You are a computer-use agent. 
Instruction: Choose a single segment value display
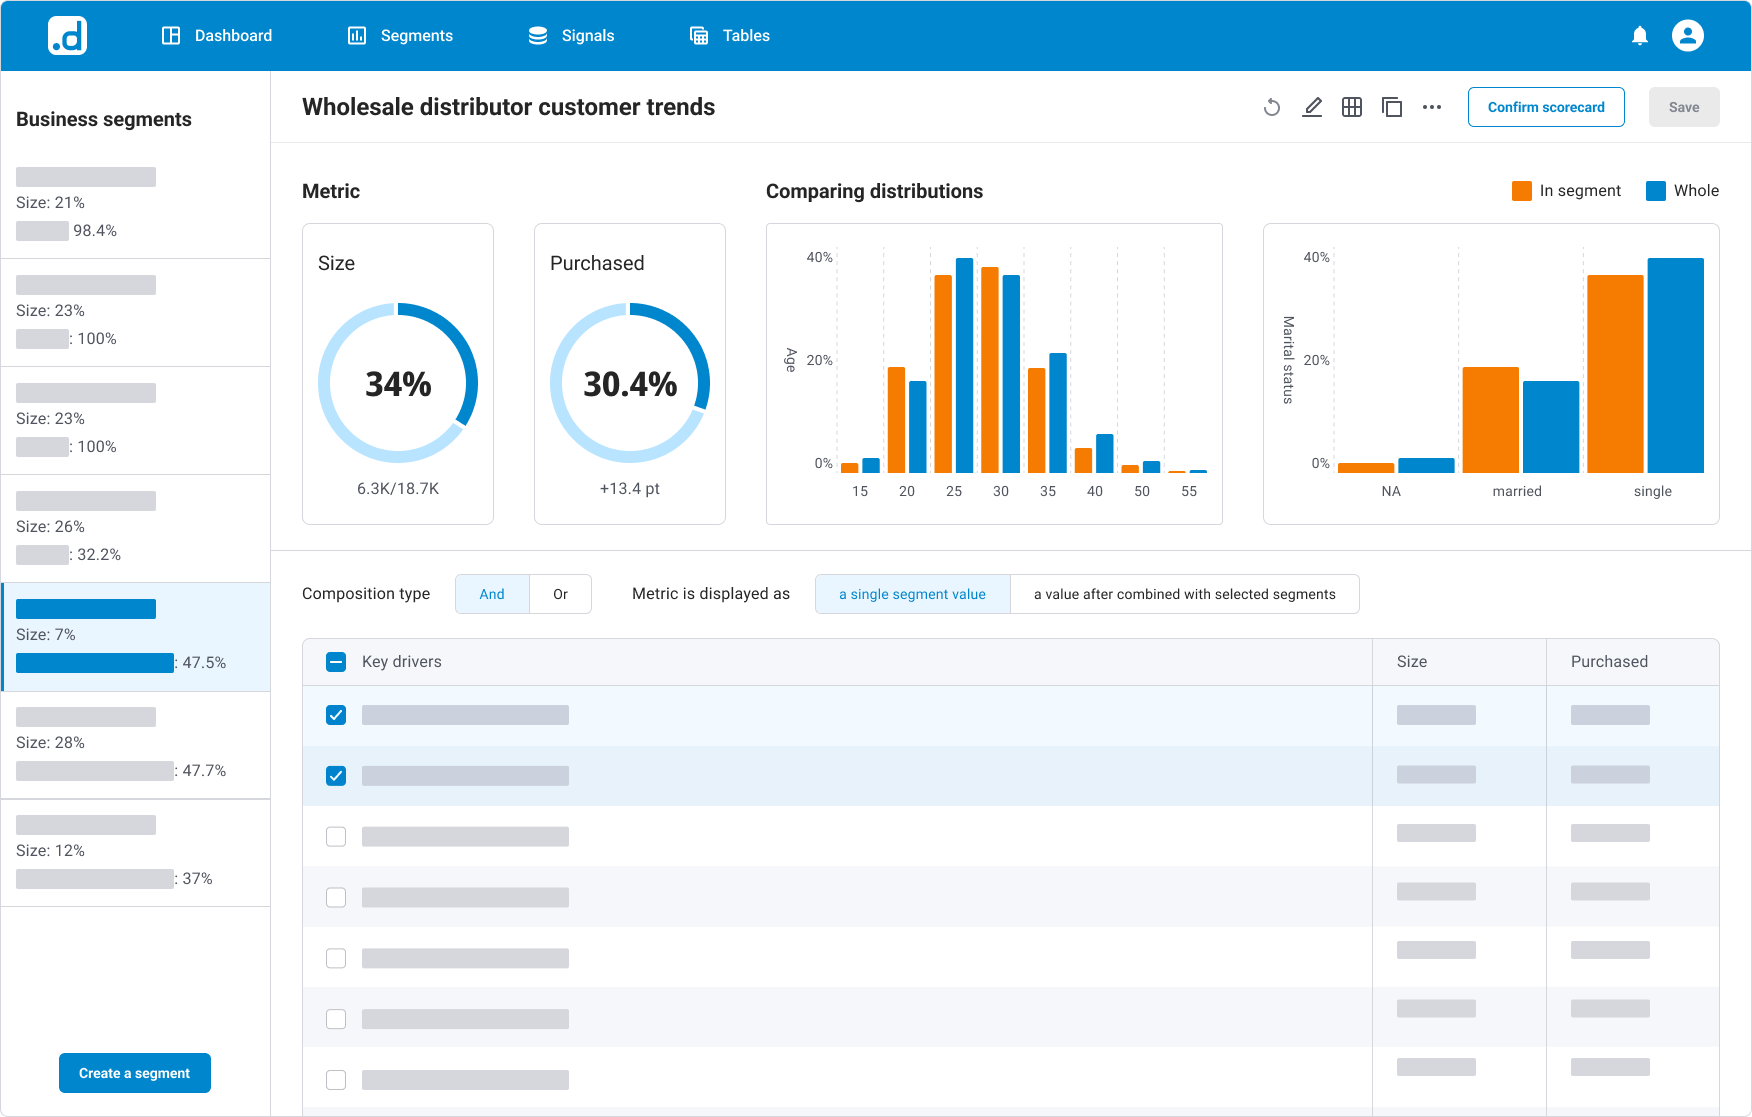tap(912, 594)
